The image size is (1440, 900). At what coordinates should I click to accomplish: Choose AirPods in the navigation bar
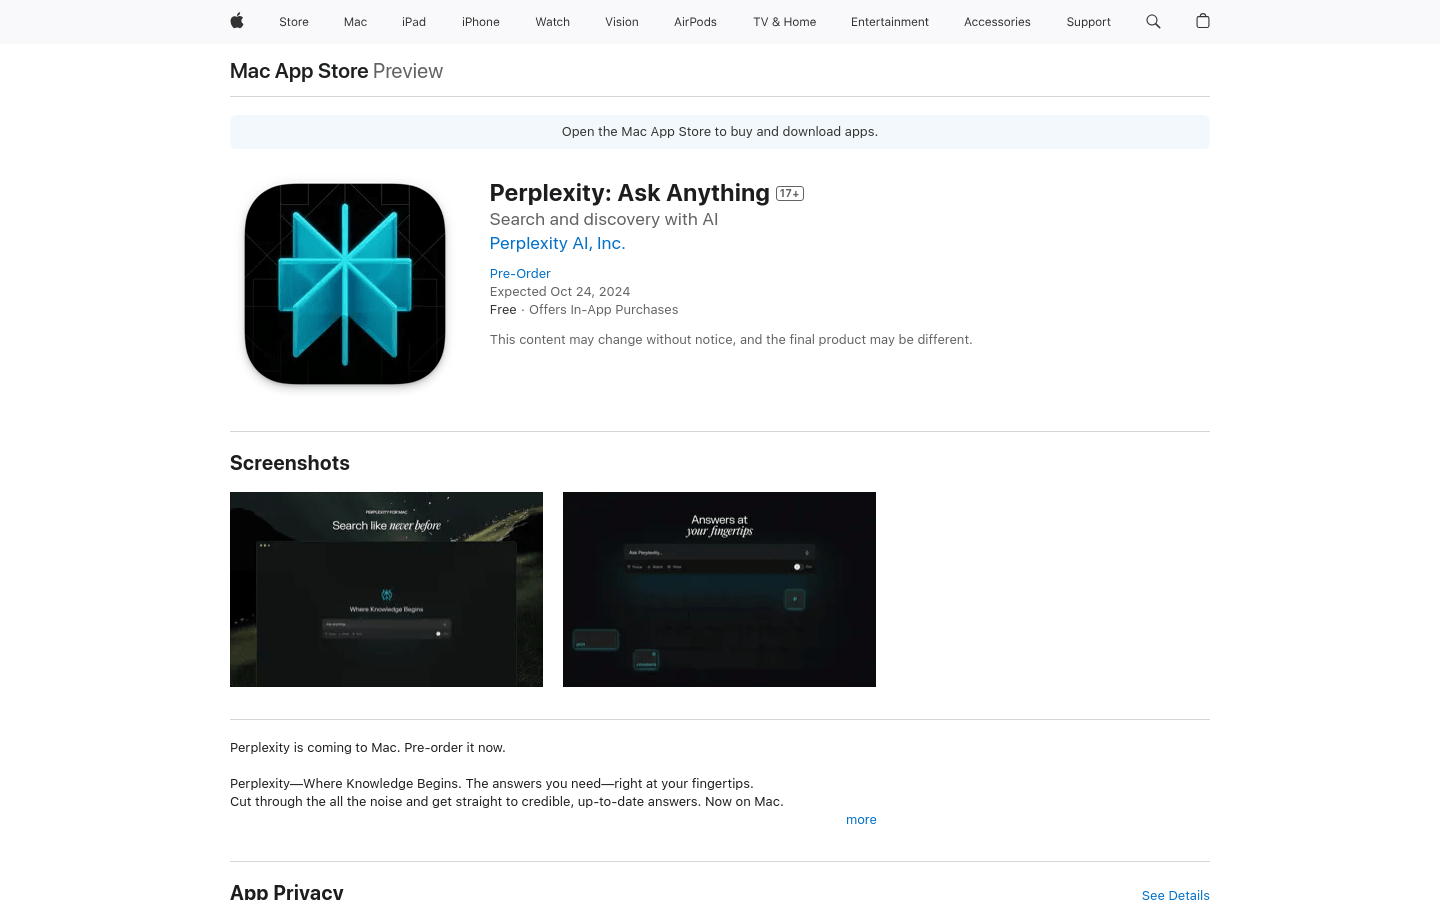695,22
